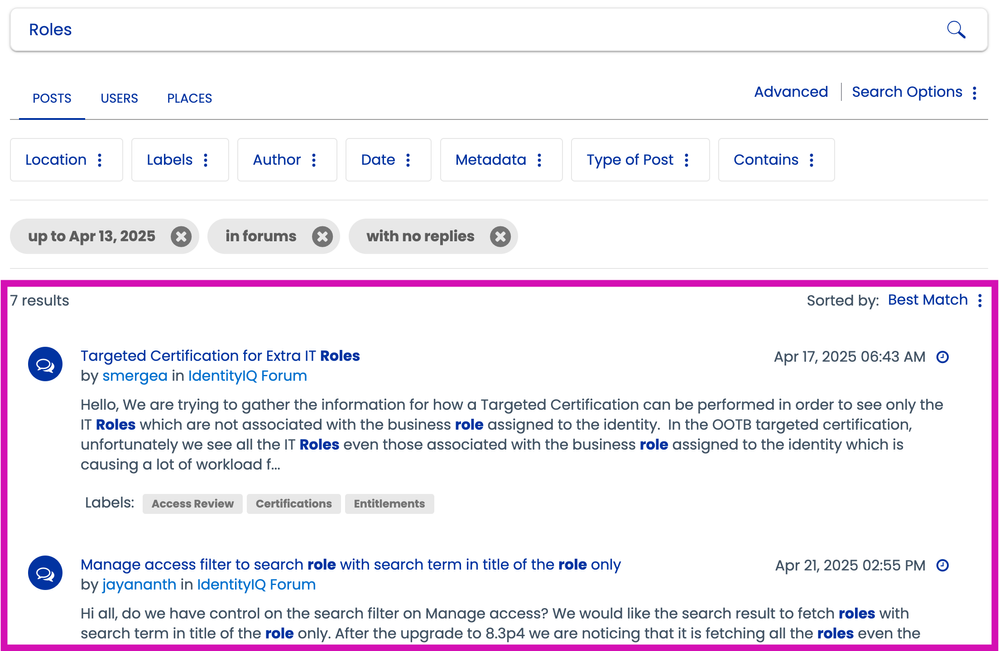
Task: Clear the 'with no replies' filter
Action: point(500,237)
